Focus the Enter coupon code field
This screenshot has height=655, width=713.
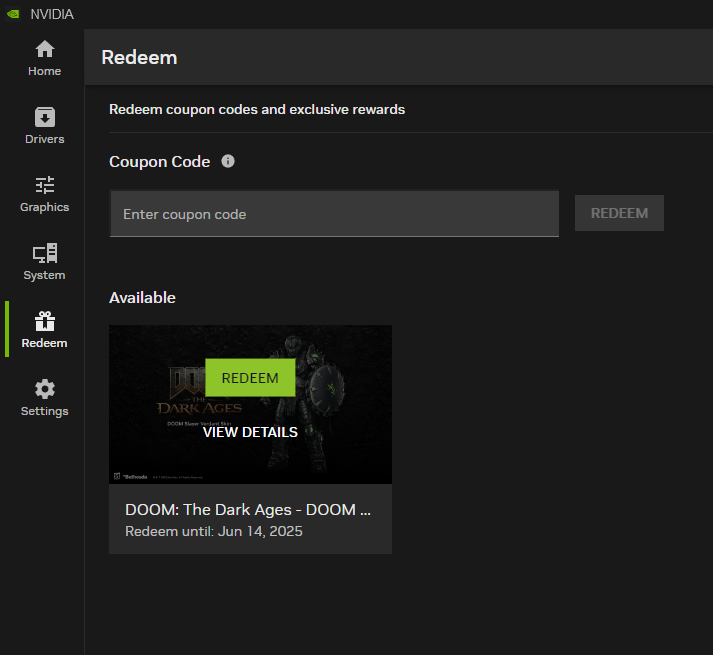tap(333, 214)
